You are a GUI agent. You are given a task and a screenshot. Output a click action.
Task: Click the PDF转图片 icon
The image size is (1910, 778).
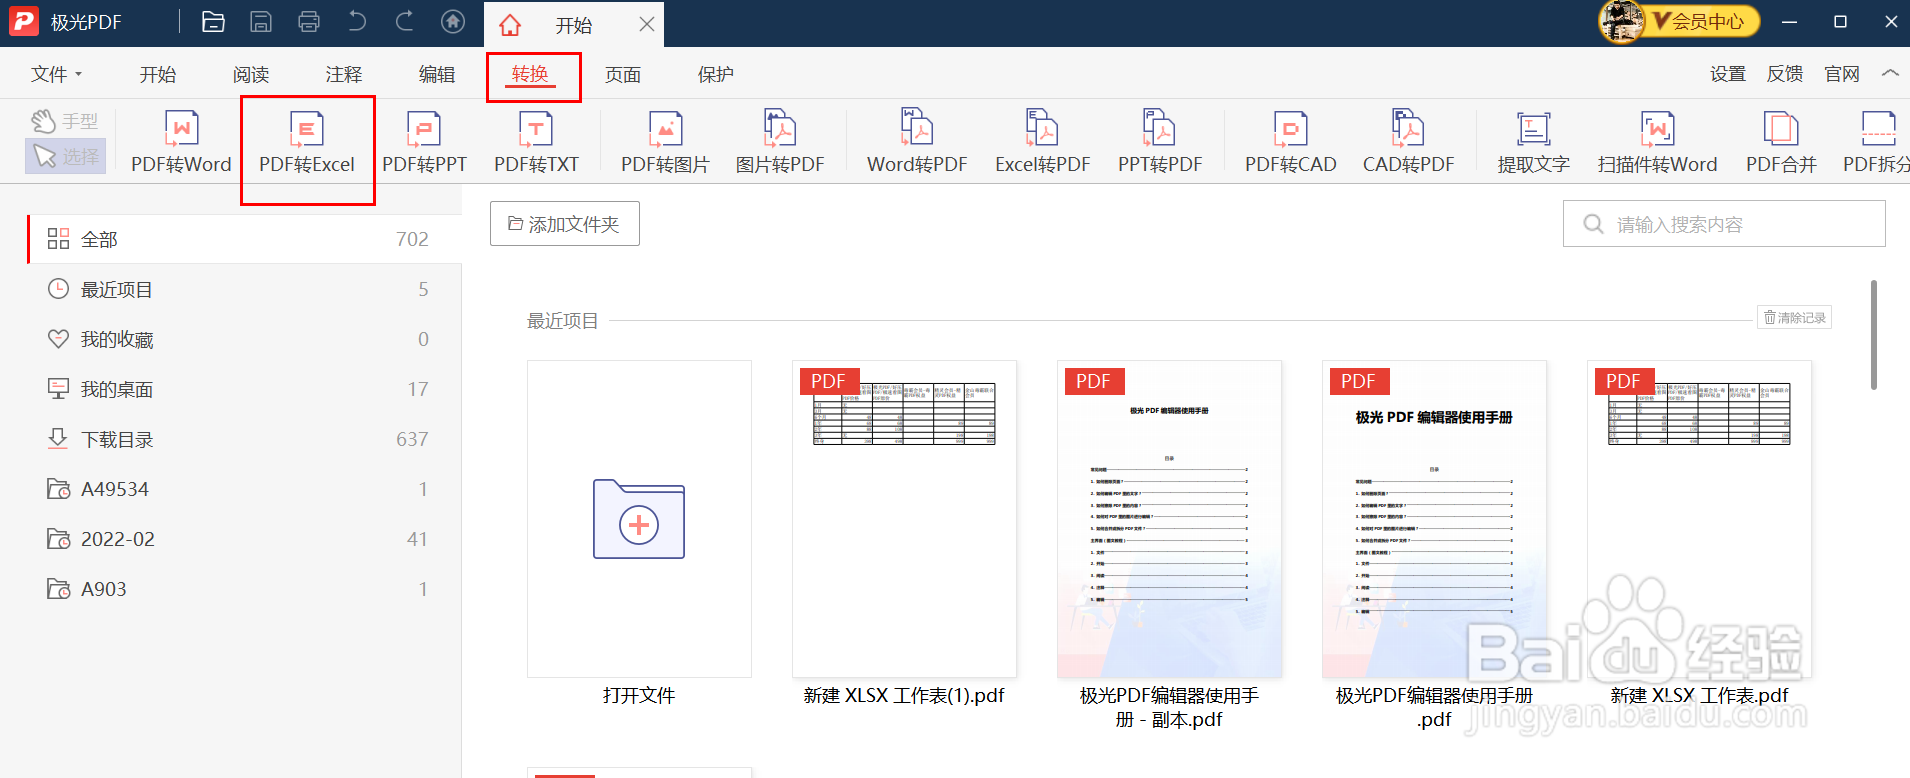click(665, 142)
